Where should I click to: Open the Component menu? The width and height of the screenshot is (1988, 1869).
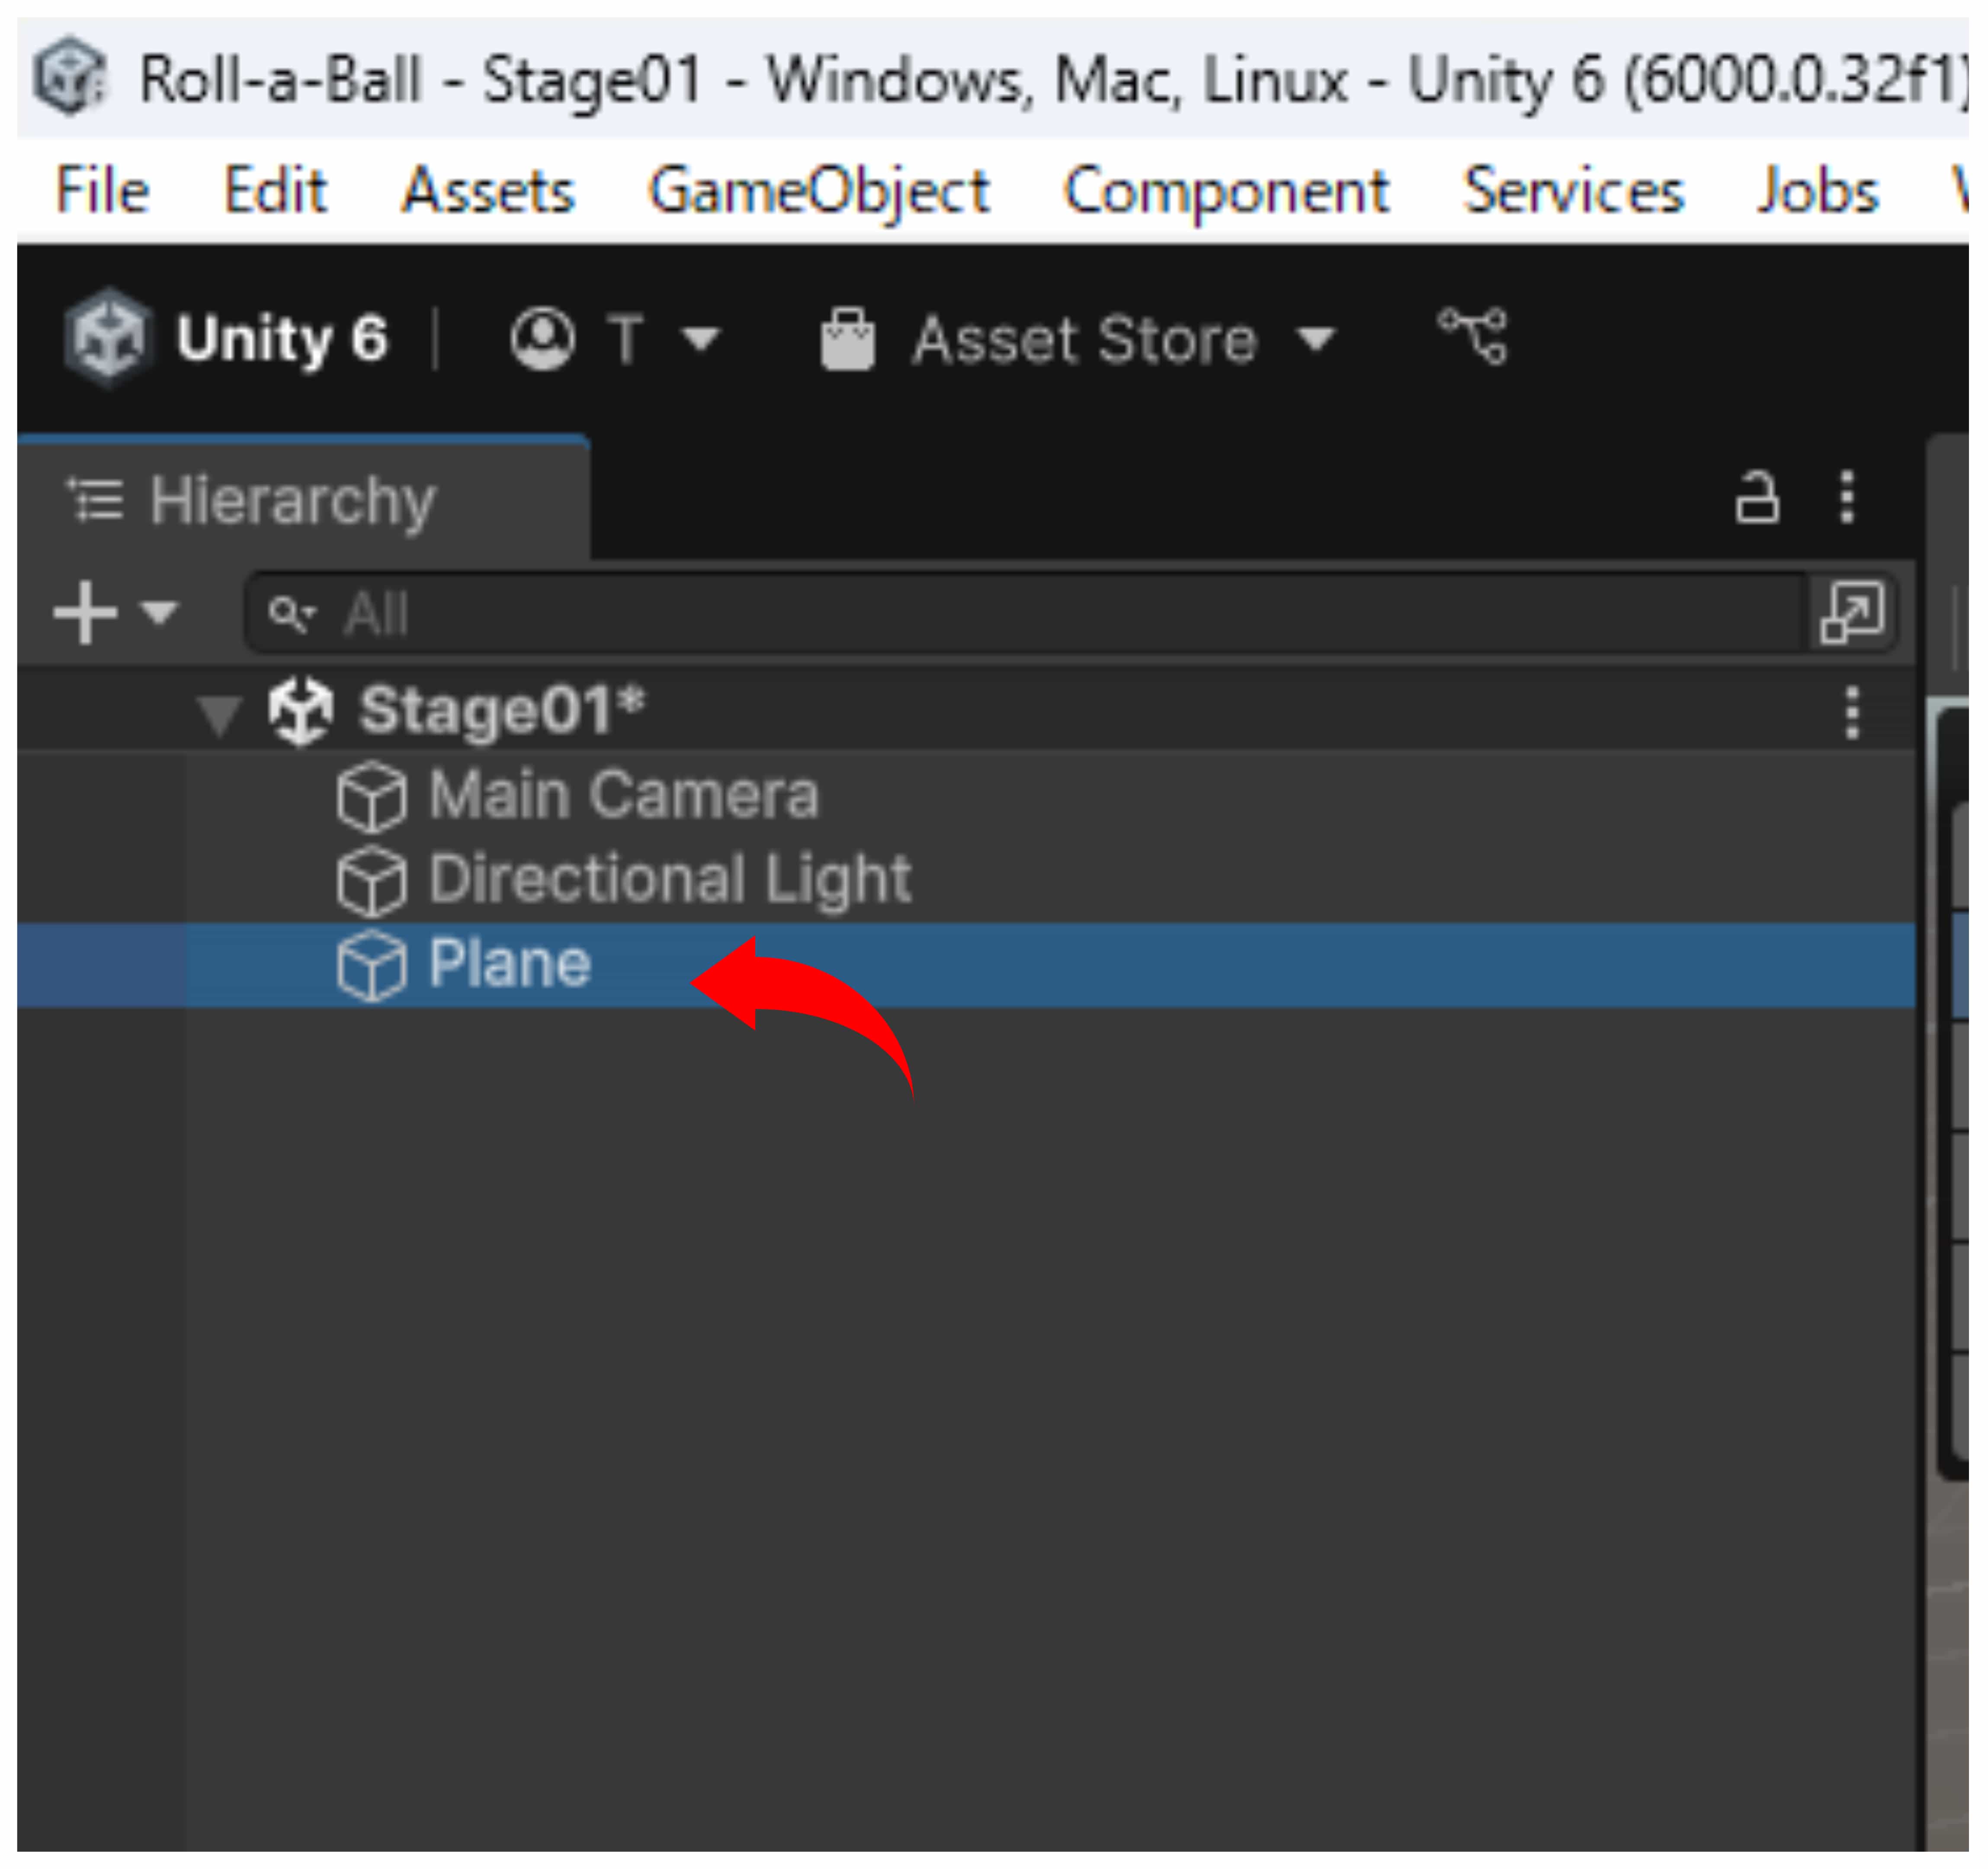tap(1226, 190)
